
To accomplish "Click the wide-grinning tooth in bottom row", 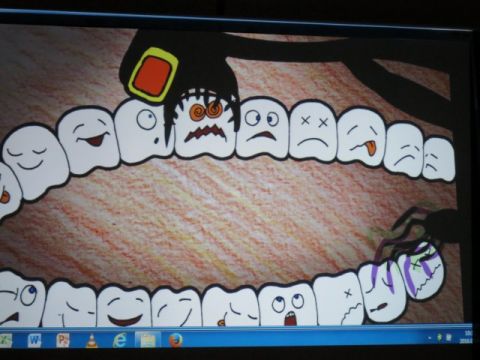I will click(x=124, y=306).
